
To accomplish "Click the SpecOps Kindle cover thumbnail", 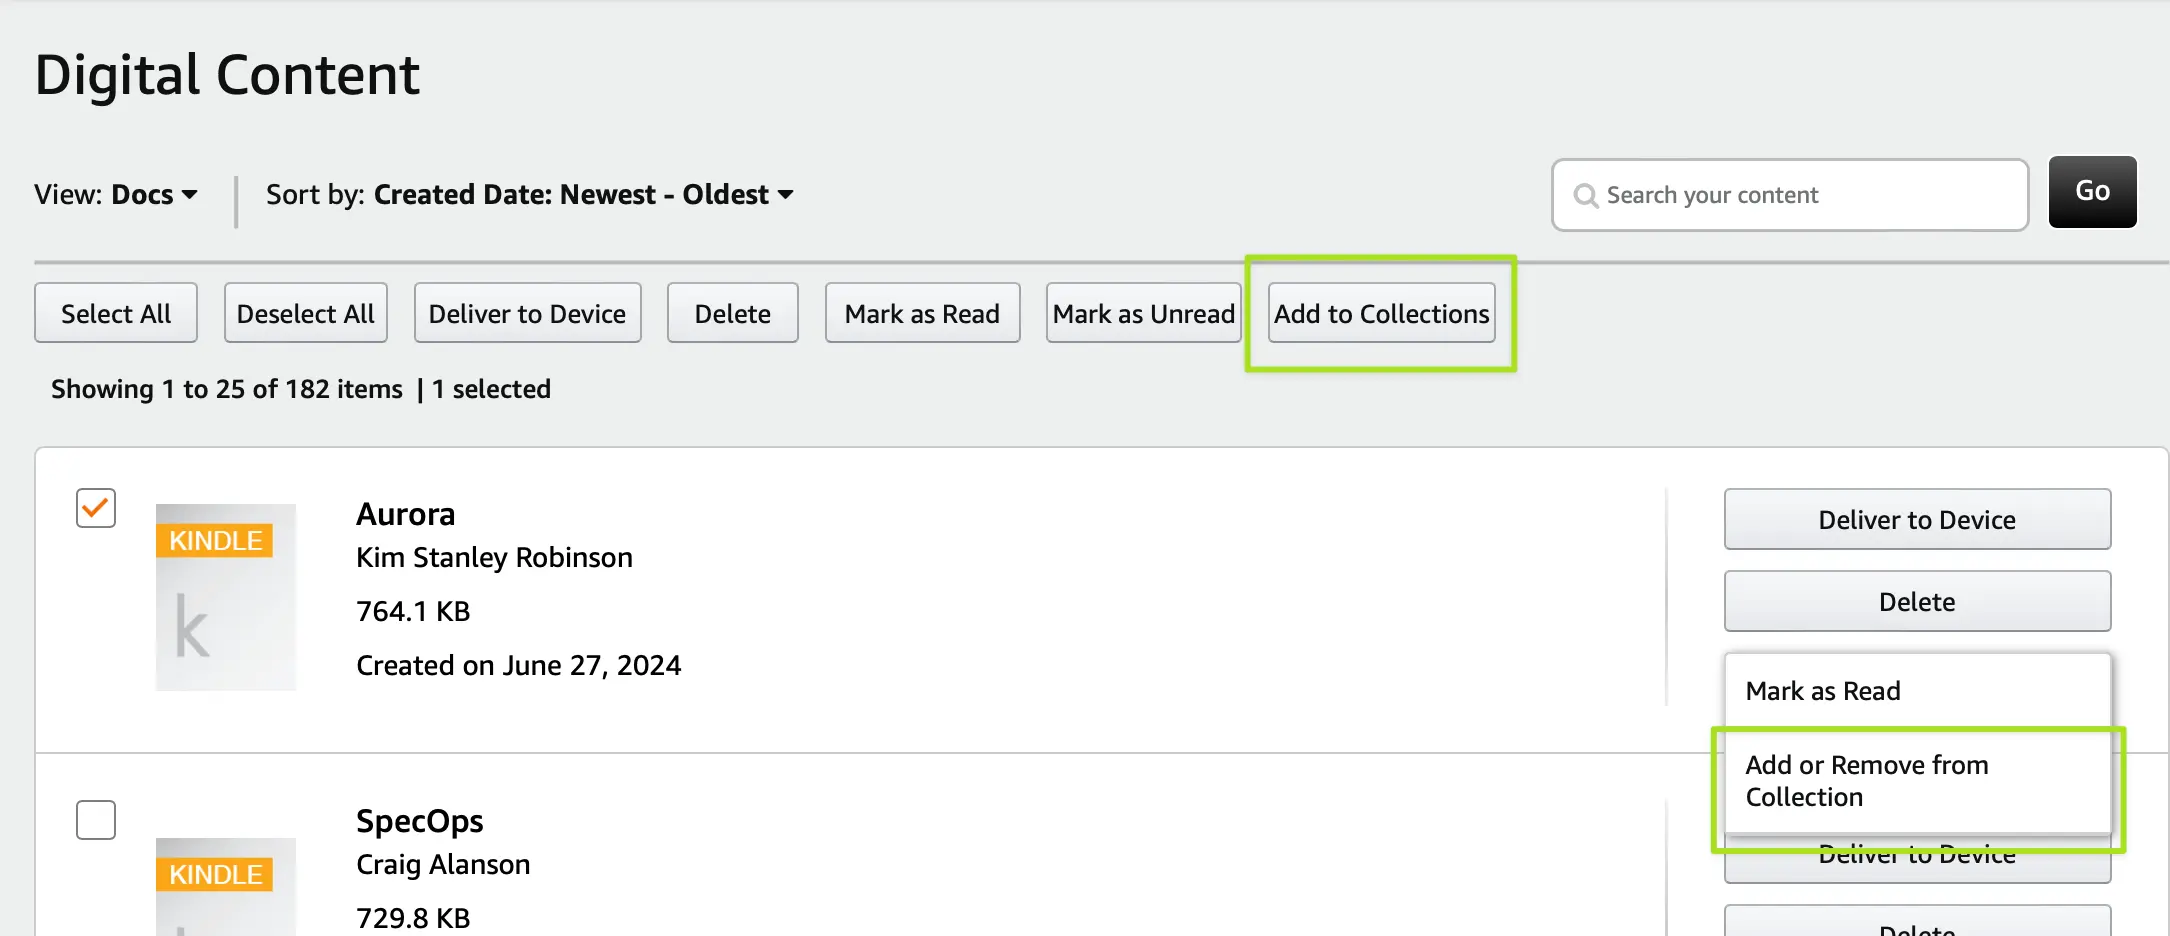I will coord(225,885).
